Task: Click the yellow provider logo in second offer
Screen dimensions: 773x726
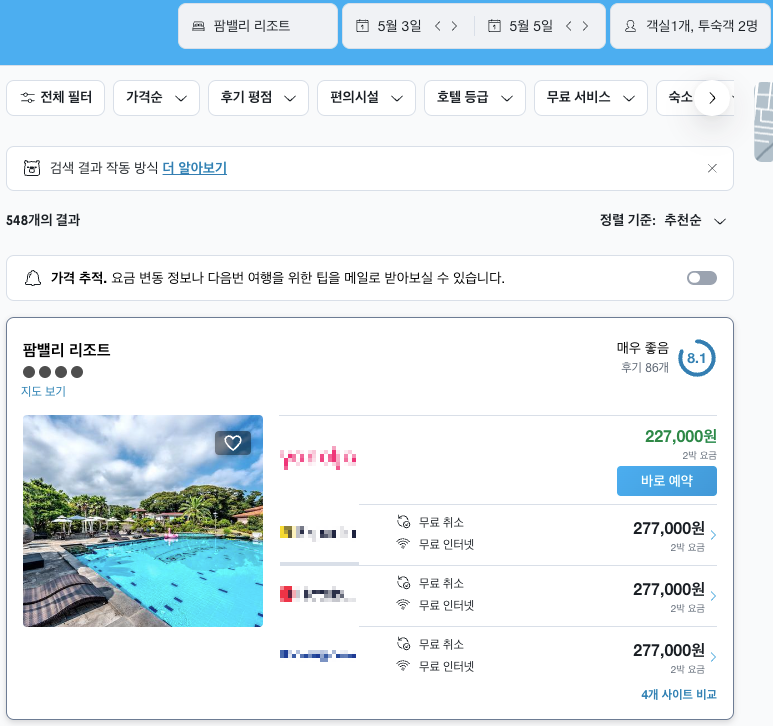Action: 318,533
